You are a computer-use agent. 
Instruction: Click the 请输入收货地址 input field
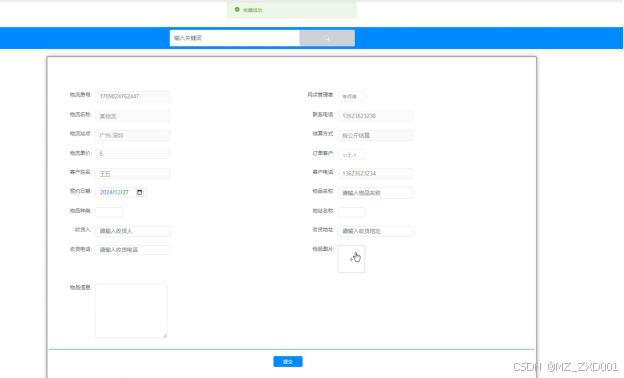tap(375, 231)
